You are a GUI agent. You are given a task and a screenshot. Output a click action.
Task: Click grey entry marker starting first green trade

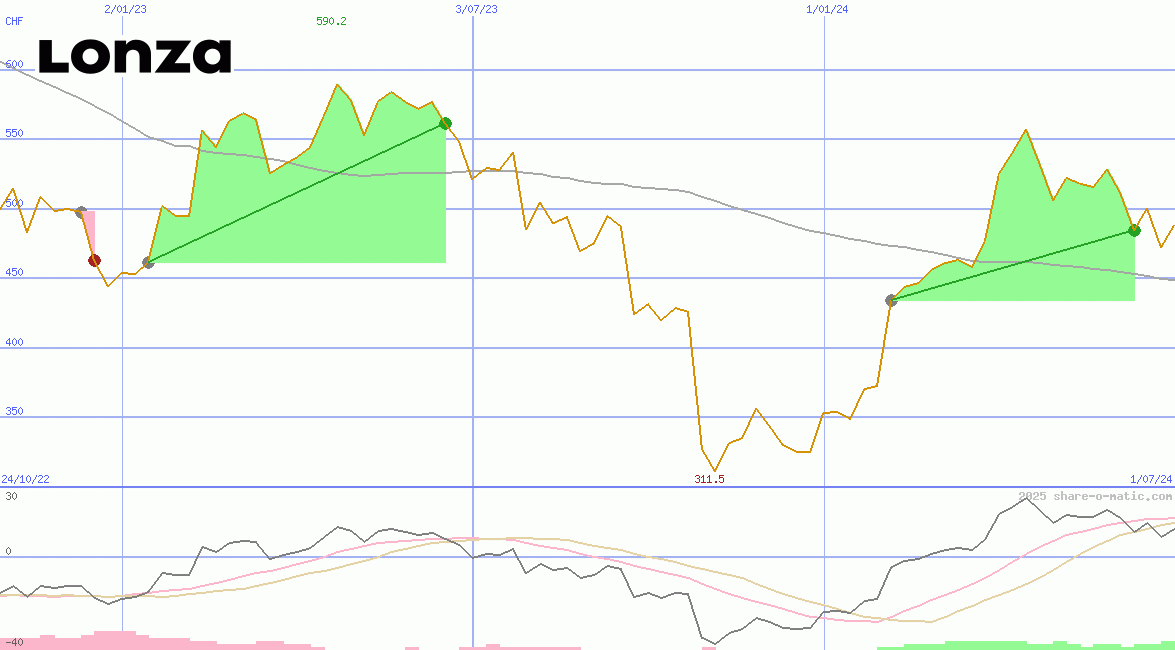tap(148, 263)
